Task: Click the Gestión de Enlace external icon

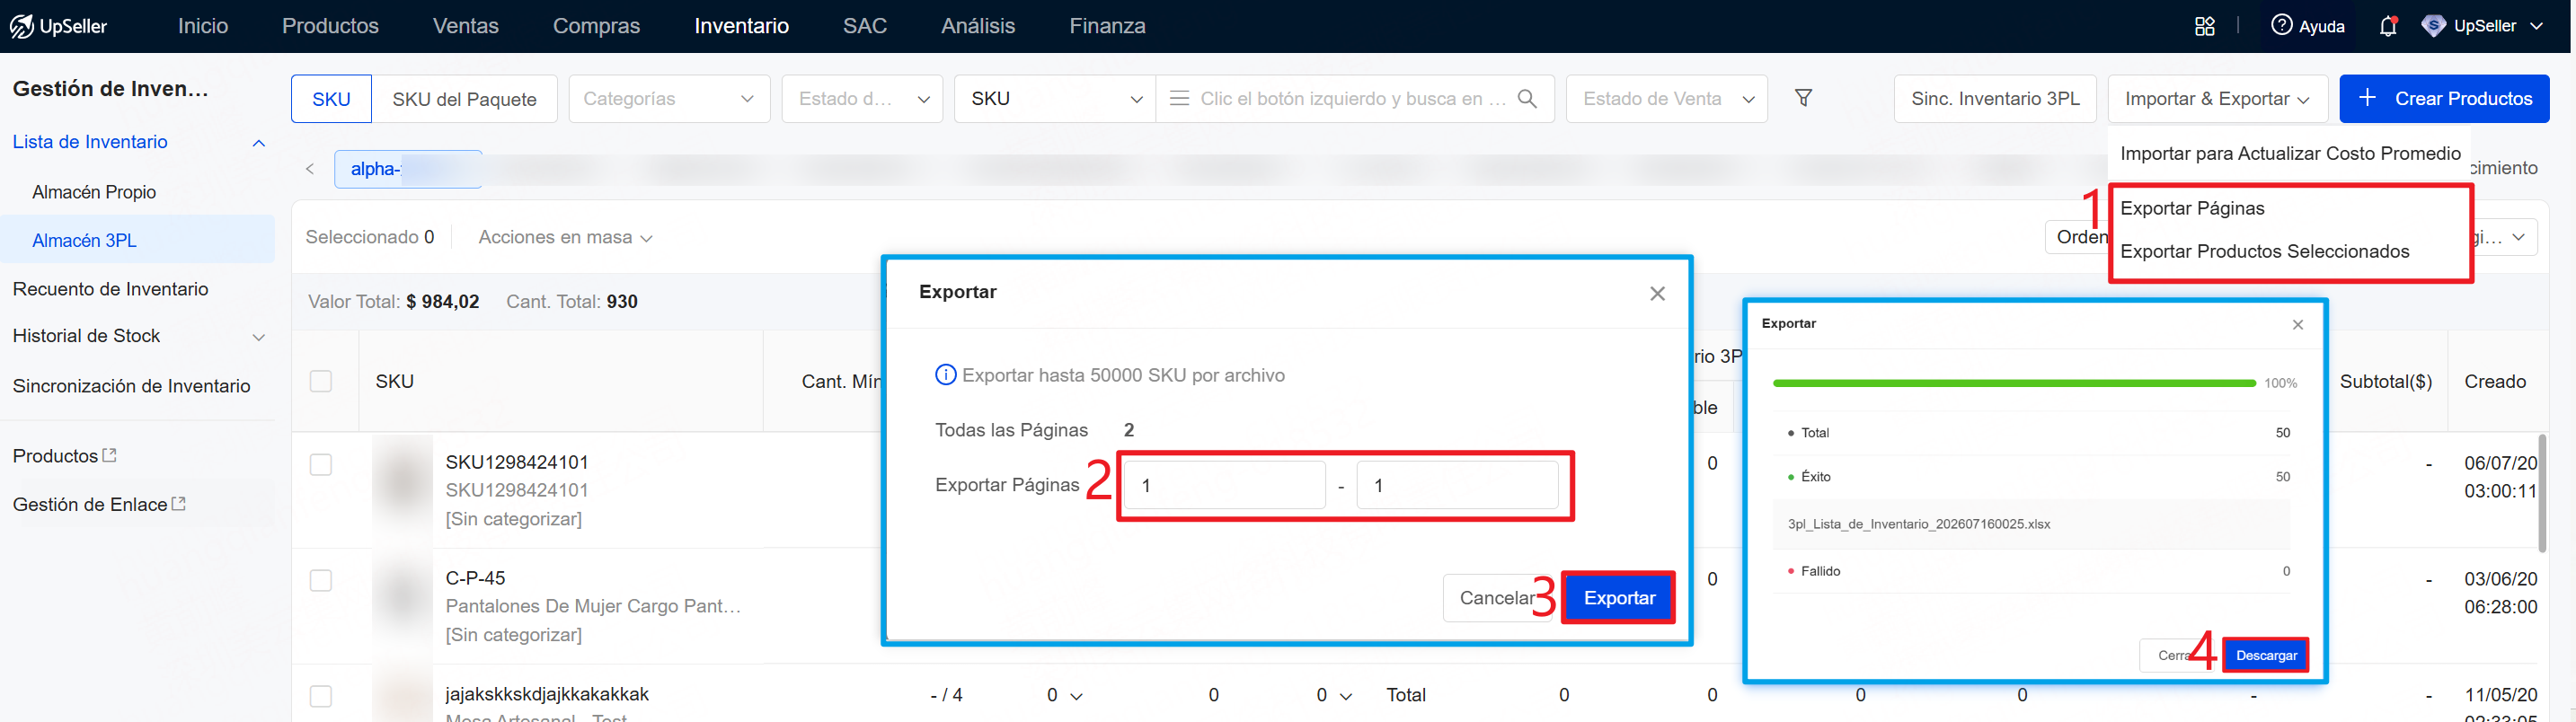Action: 179,504
